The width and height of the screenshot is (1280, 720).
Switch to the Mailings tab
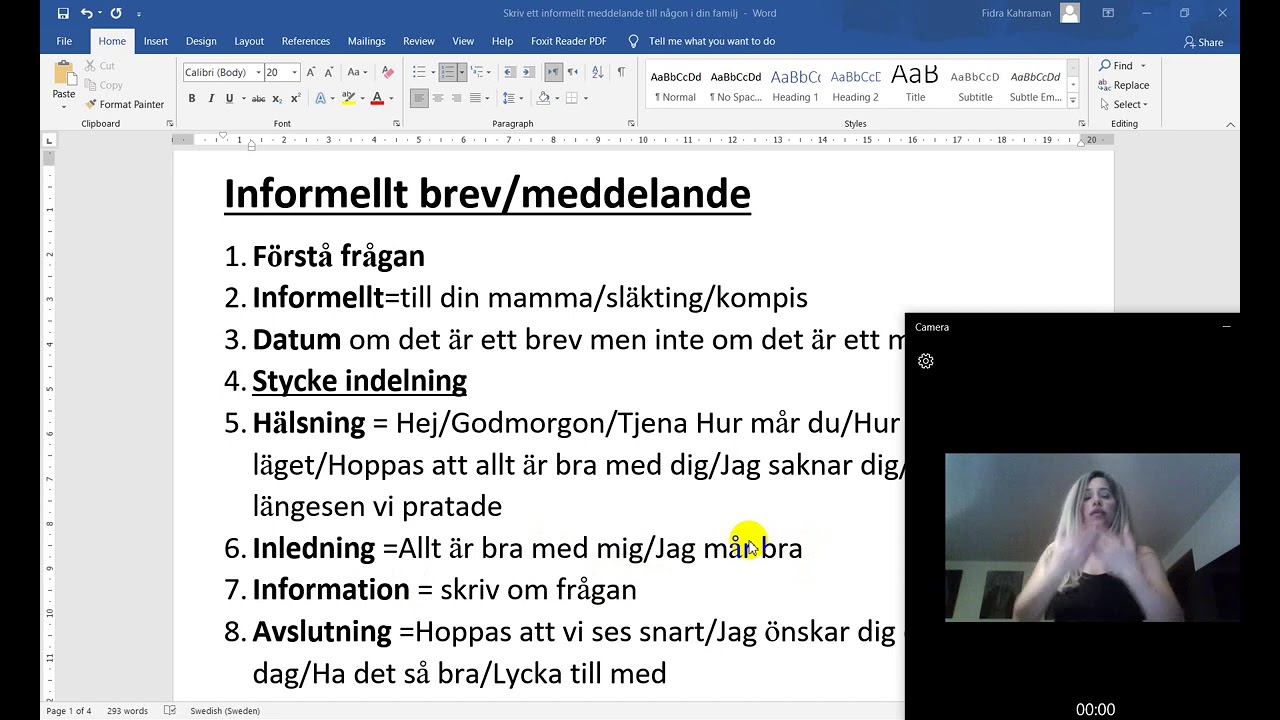(x=366, y=41)
